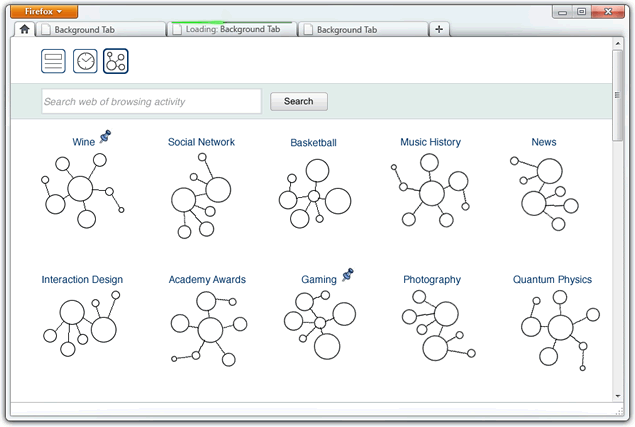Open the Interaction Design link

click(82, 280)
